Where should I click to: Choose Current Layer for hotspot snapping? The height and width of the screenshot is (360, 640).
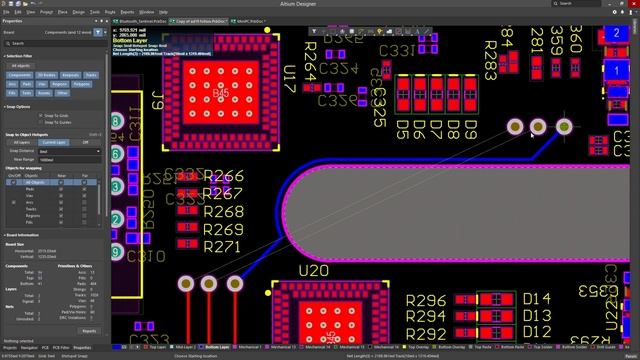tap(54, 142)
